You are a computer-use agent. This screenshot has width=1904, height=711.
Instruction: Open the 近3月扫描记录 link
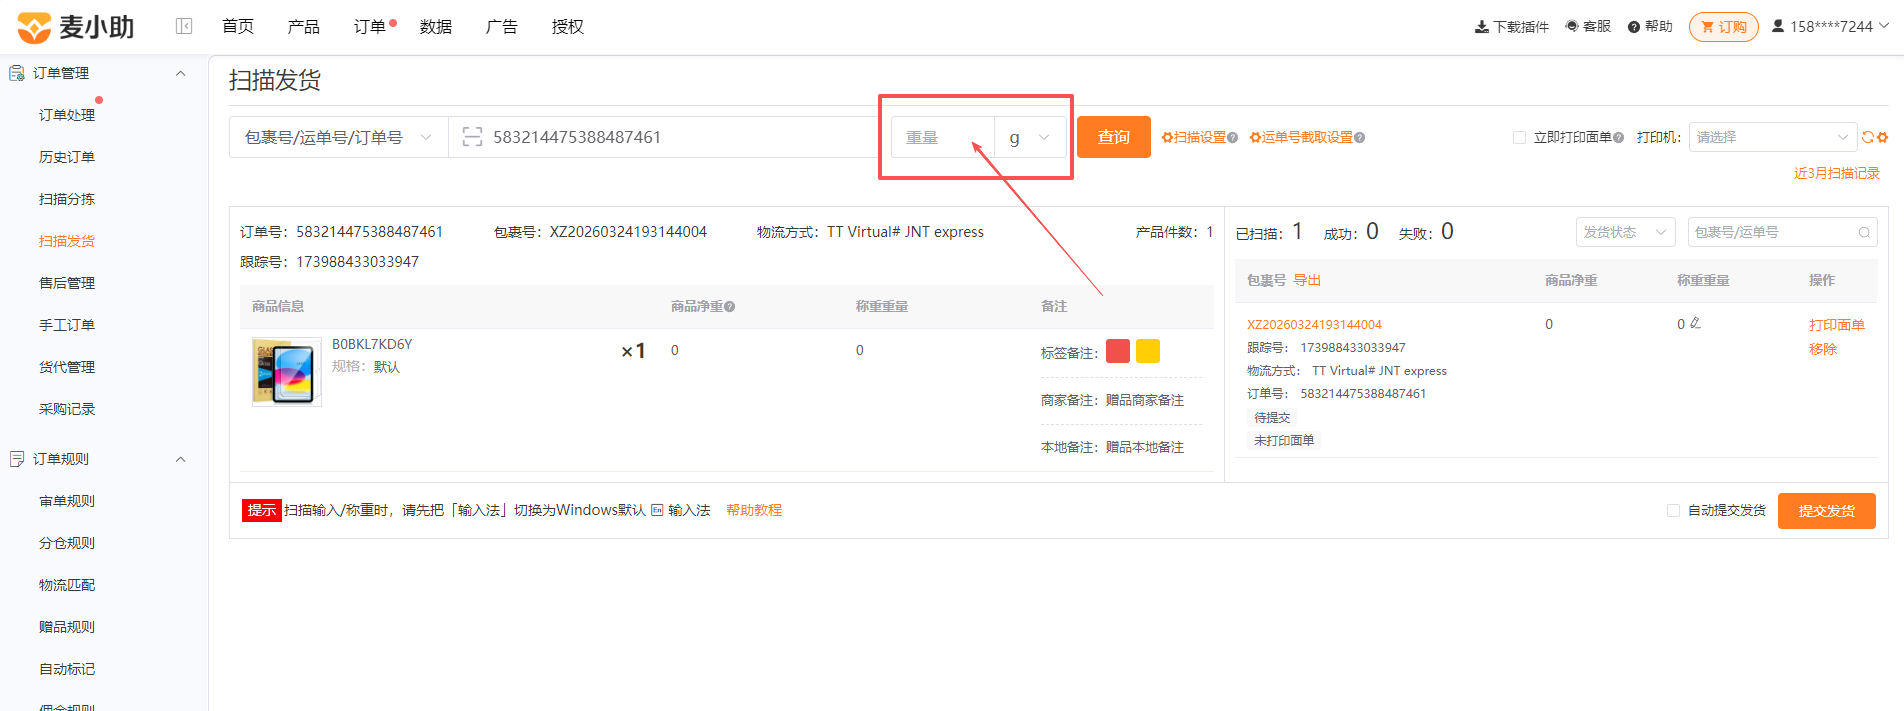click(1837, 173)
